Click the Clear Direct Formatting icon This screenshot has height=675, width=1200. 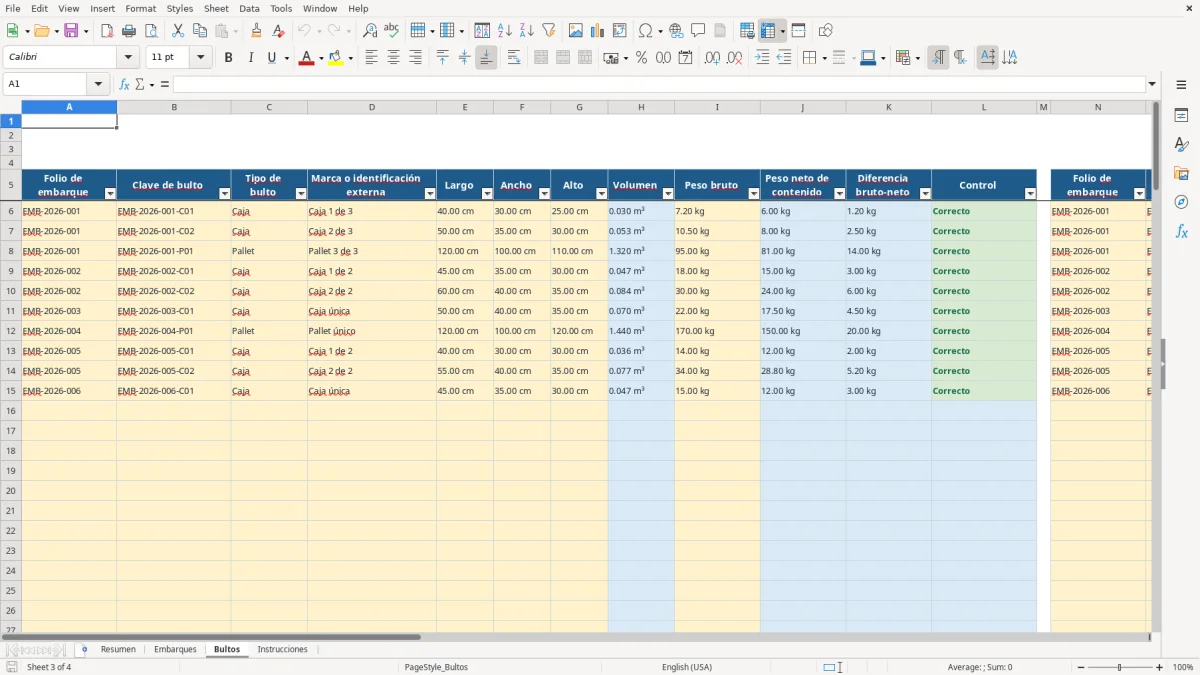click(278, 31)
